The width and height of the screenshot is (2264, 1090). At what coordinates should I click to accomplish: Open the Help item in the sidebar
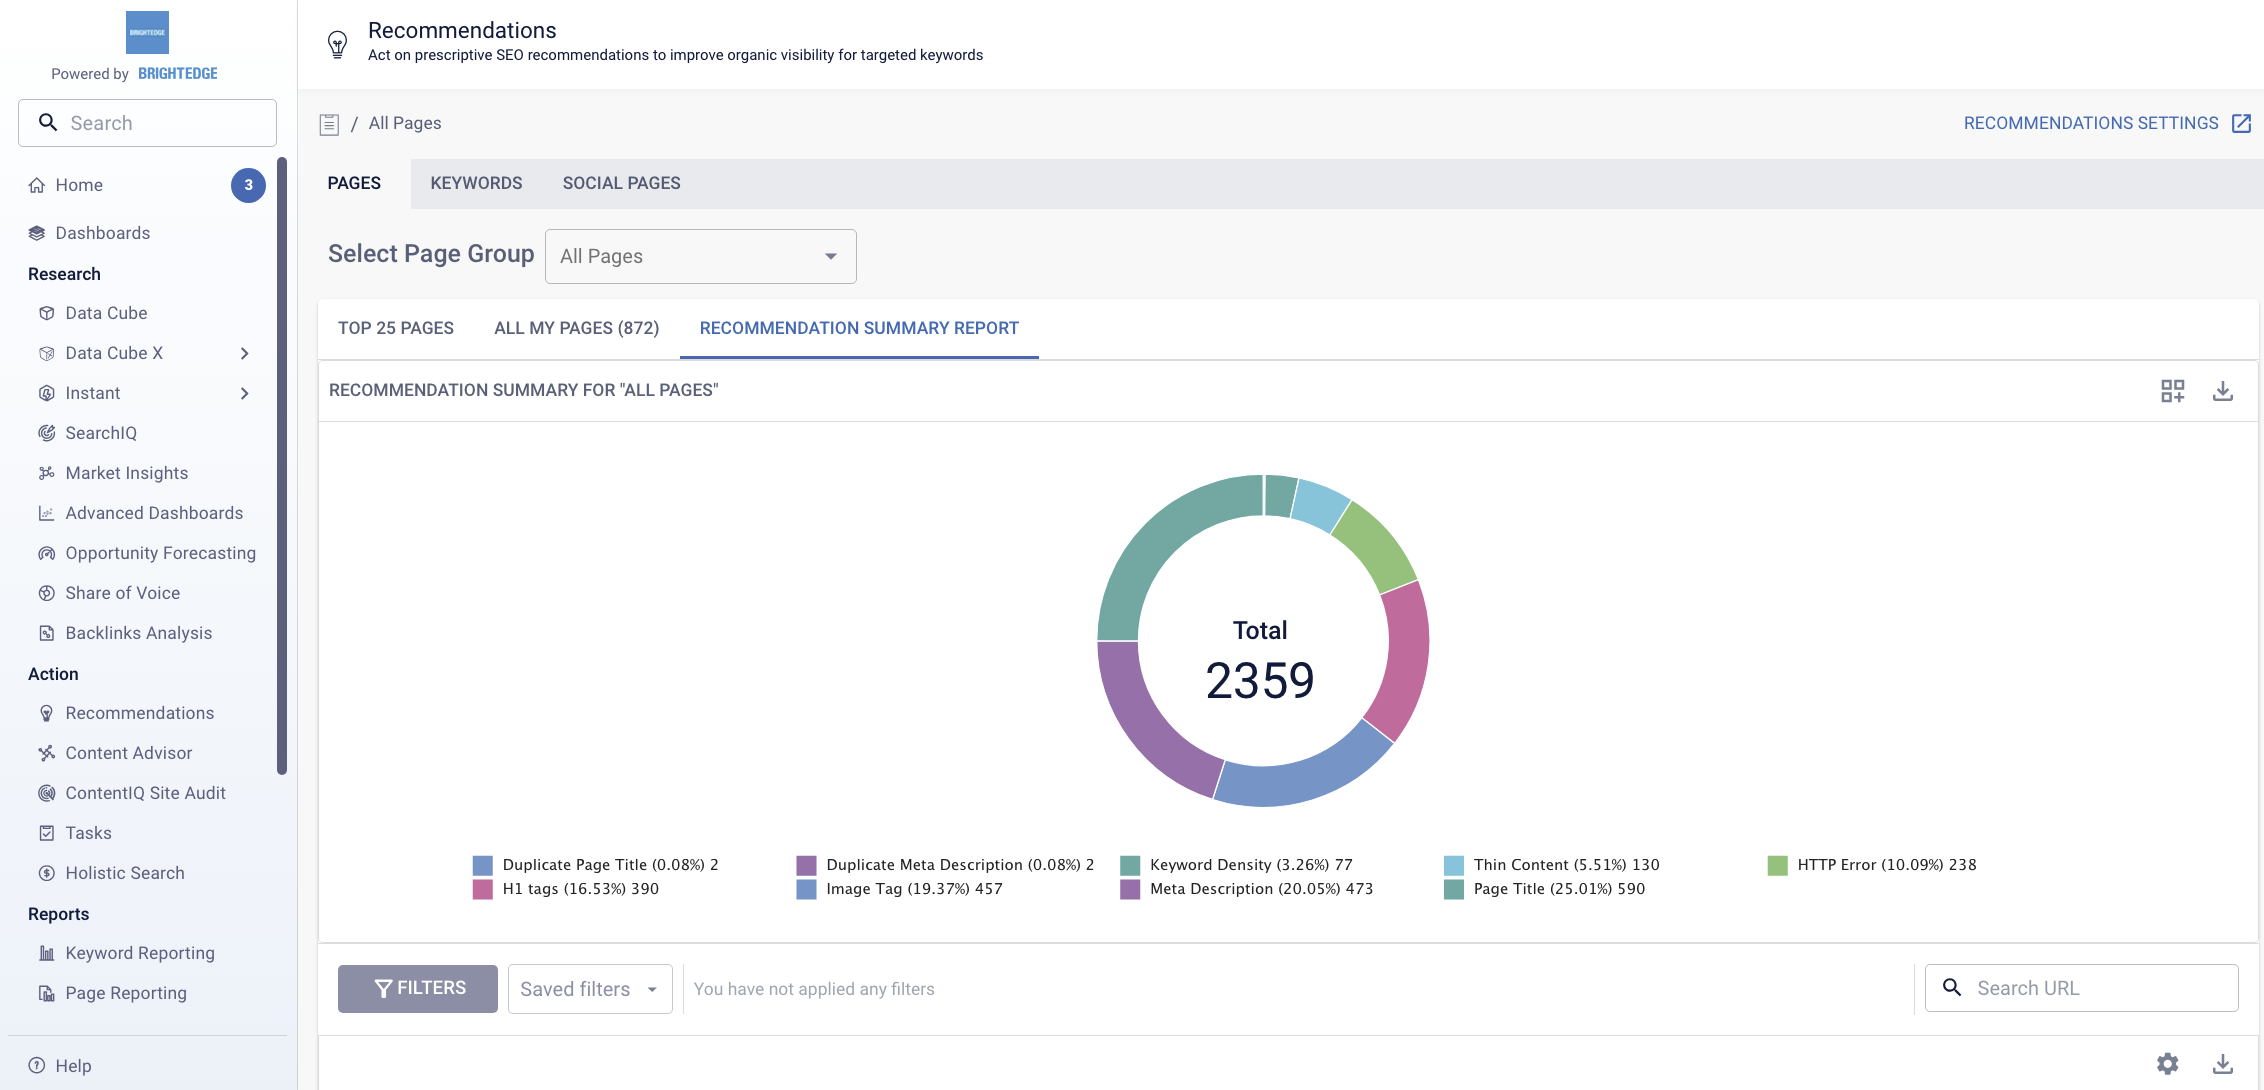tap(73, 1066)
